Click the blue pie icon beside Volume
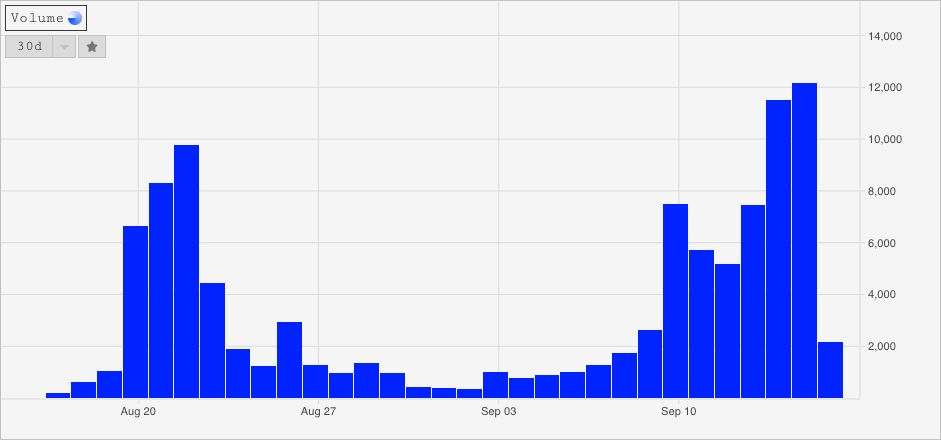The image size is (941, 440). point(74,19)
